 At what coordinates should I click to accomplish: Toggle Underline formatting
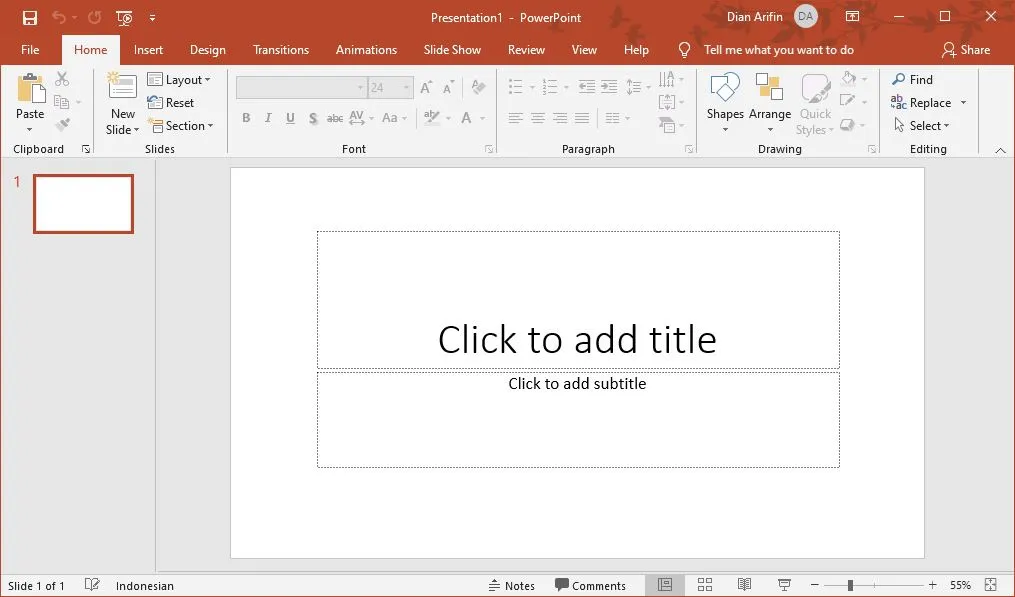290,118
